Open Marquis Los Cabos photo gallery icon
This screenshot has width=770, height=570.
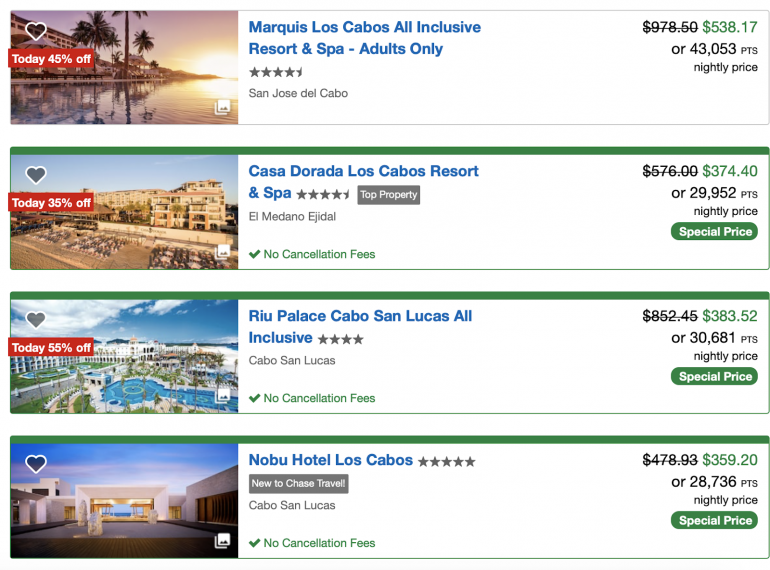(x=222, y=107)
